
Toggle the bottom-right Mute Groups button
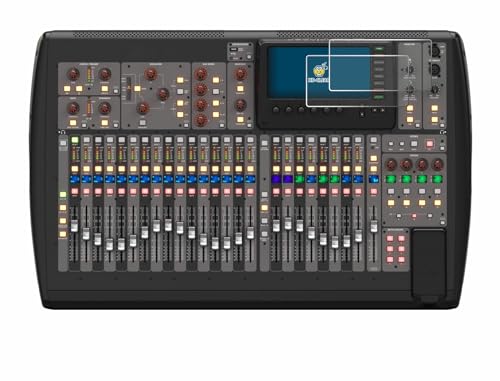pos(401,259)
